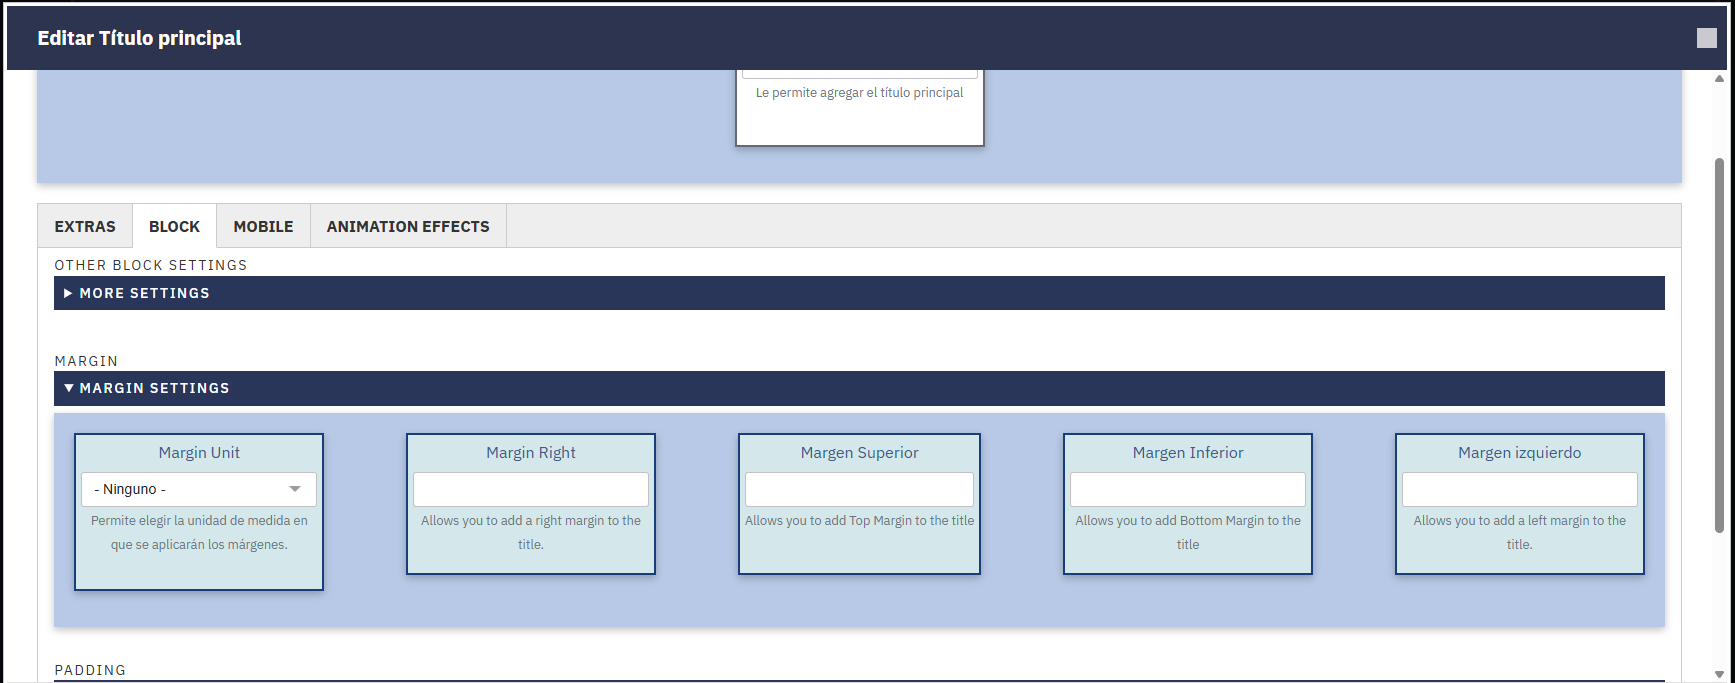Viewport: 1735px width, 683px height.
Task: Open the ANIMATION EFFECTS tab
Action: 408,227
